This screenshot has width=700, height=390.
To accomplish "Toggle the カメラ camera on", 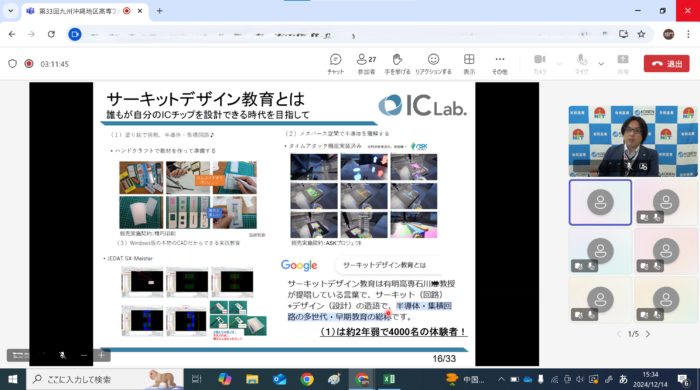I will click(x=540, y=64).
